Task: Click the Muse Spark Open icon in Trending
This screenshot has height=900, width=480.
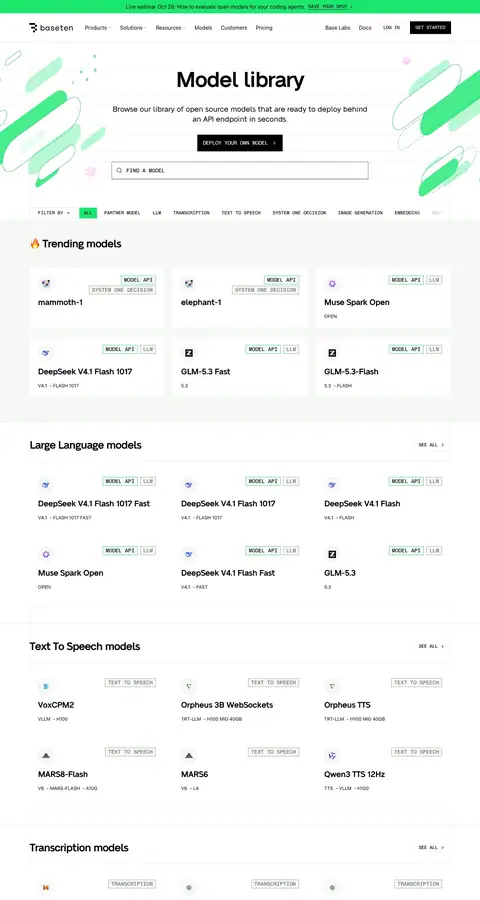Action: [332, 284]
